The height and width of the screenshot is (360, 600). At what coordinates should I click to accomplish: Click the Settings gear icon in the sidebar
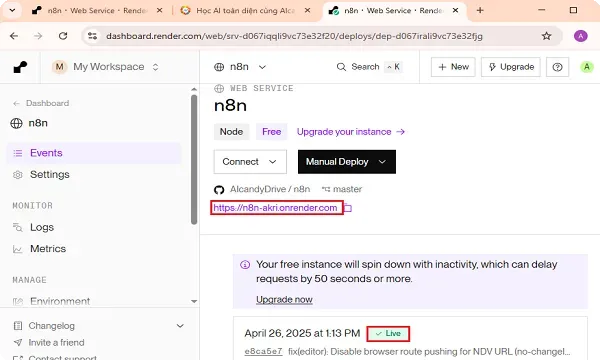18,175
